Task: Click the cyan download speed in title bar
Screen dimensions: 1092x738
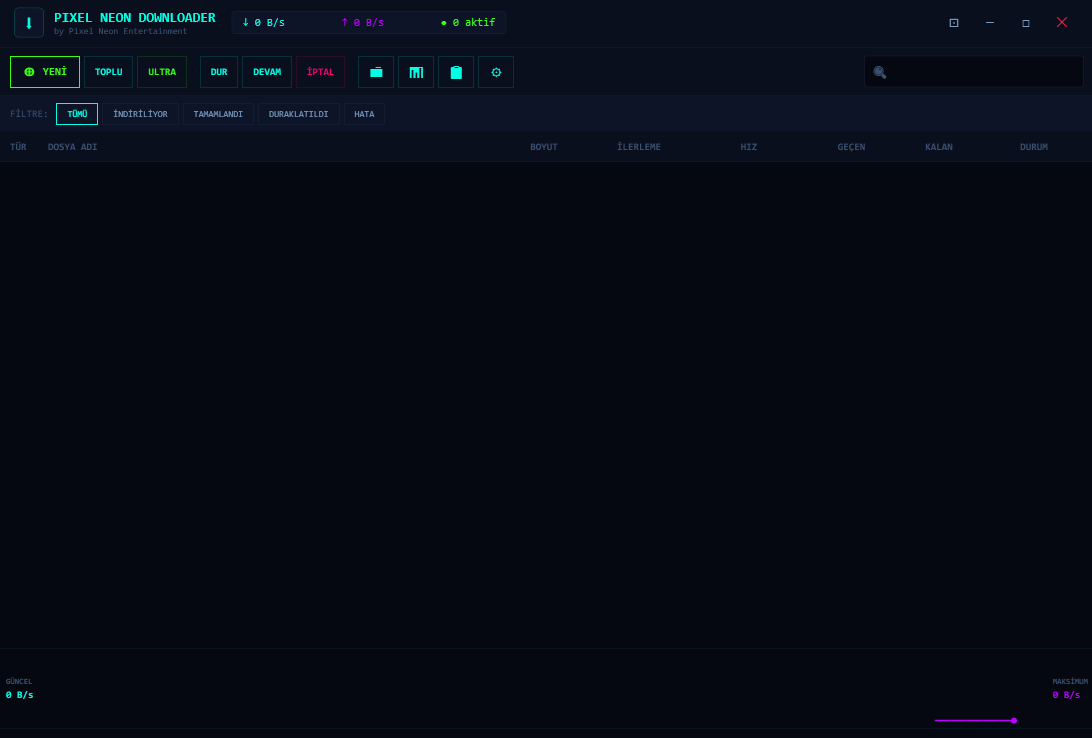Action: click(263, 22)
